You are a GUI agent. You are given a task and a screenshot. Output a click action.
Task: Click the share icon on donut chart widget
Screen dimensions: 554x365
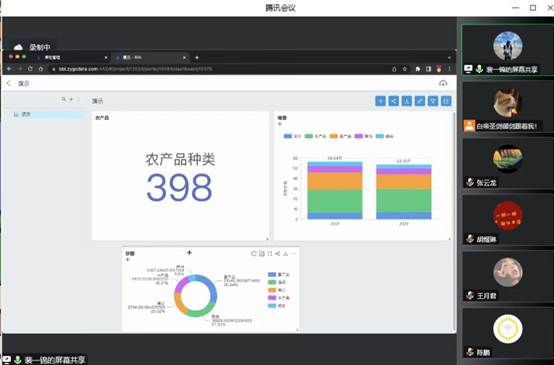(278, 253)
